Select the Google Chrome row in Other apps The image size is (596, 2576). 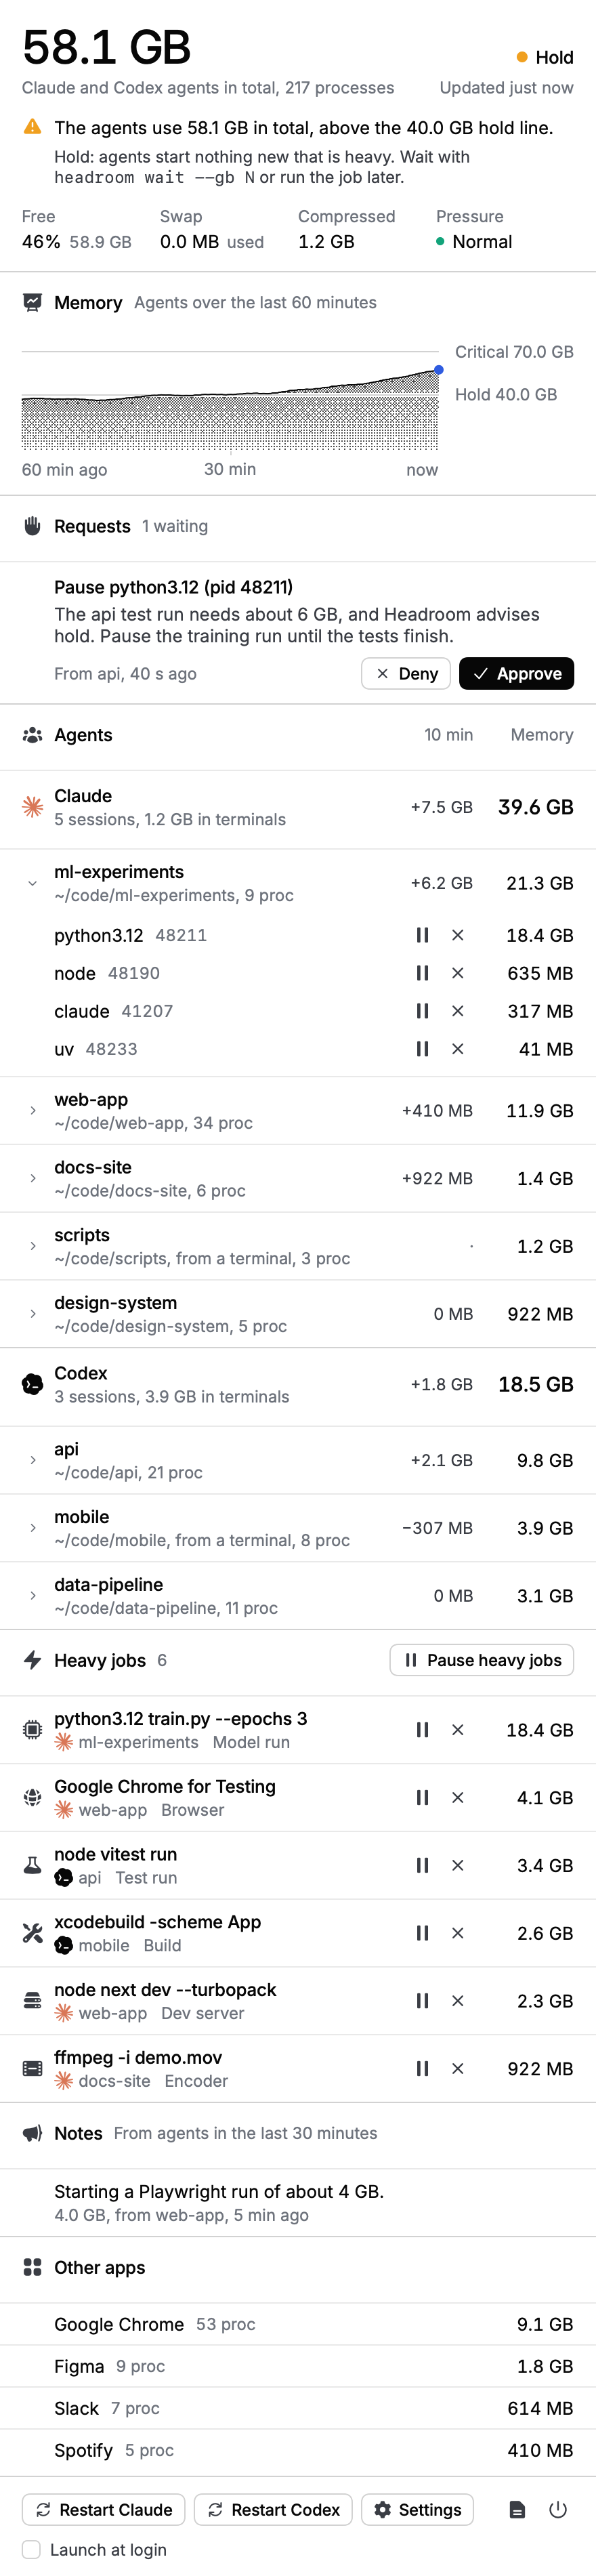point(298,2324)
